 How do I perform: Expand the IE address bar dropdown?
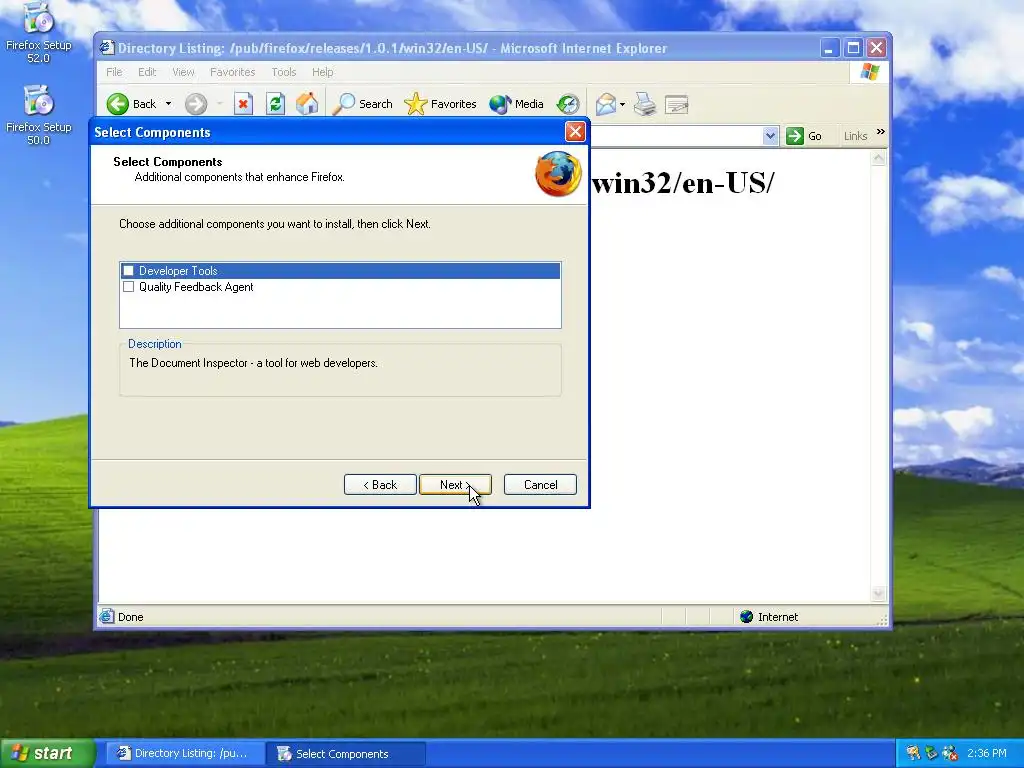pos(770,136)
